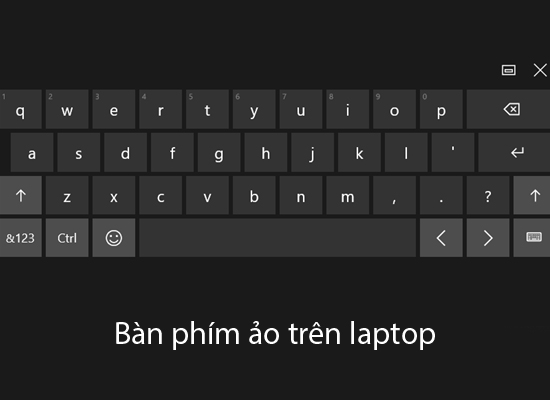Tap the question mark key
This screenshot has width=550, height=400.
[x=488, y=195]
